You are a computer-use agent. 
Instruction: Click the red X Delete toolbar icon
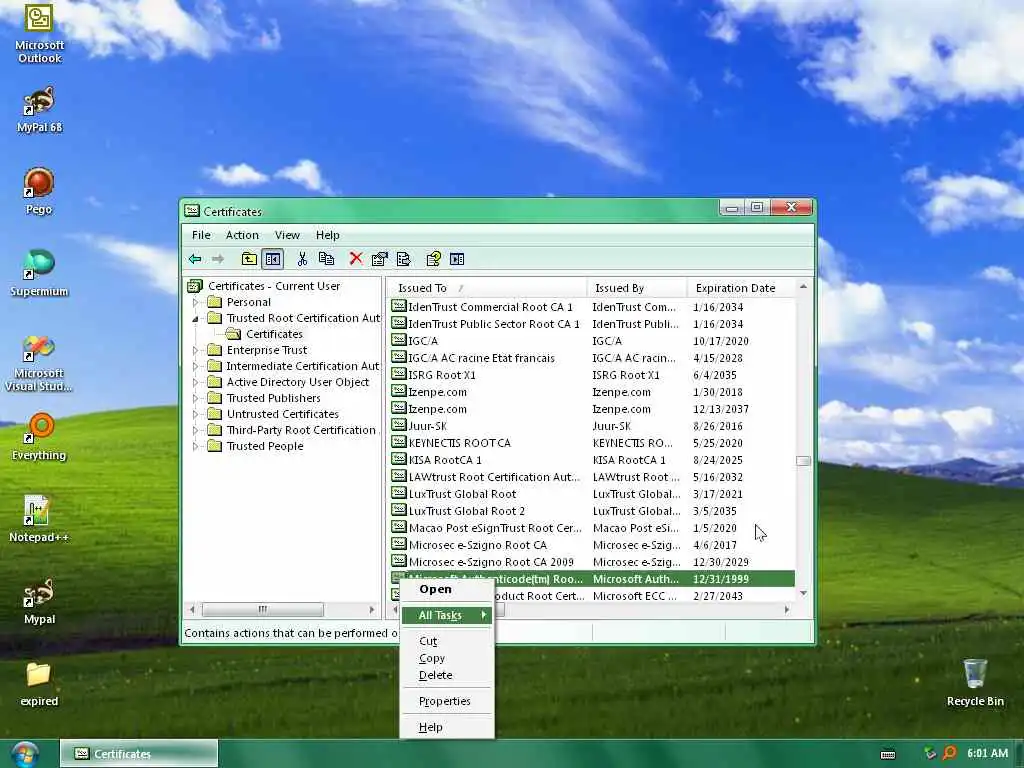(x=356, y=259)
